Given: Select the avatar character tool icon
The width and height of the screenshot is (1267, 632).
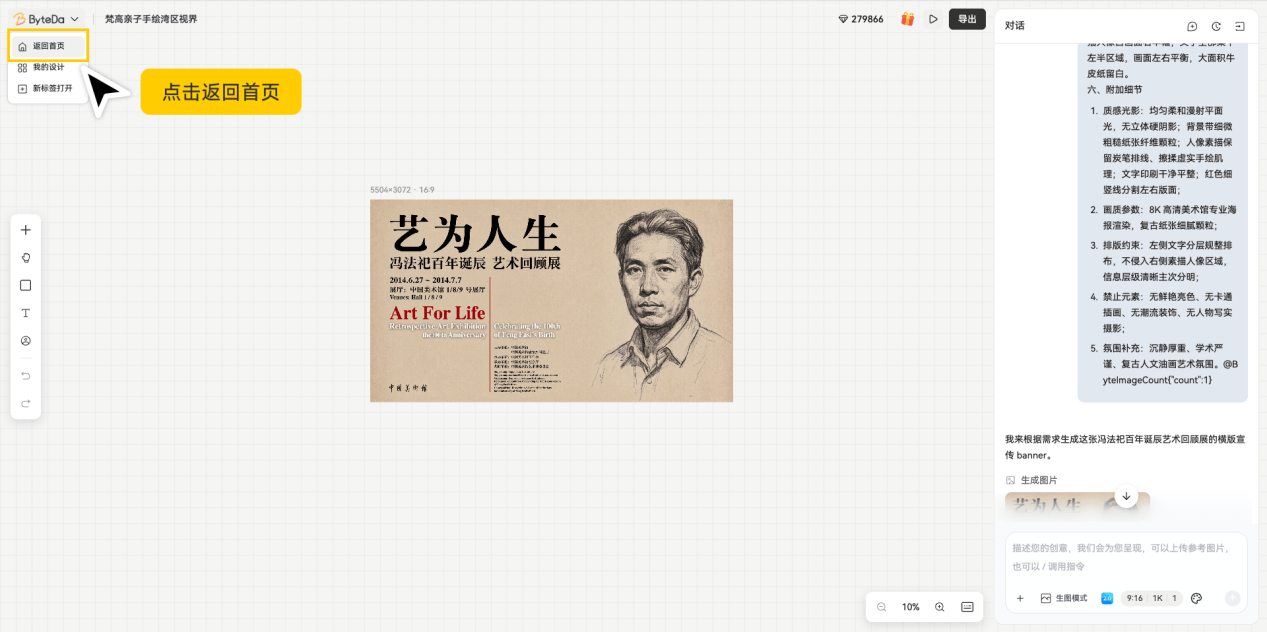Looking at the screenshot, I should tap(26, 341).
